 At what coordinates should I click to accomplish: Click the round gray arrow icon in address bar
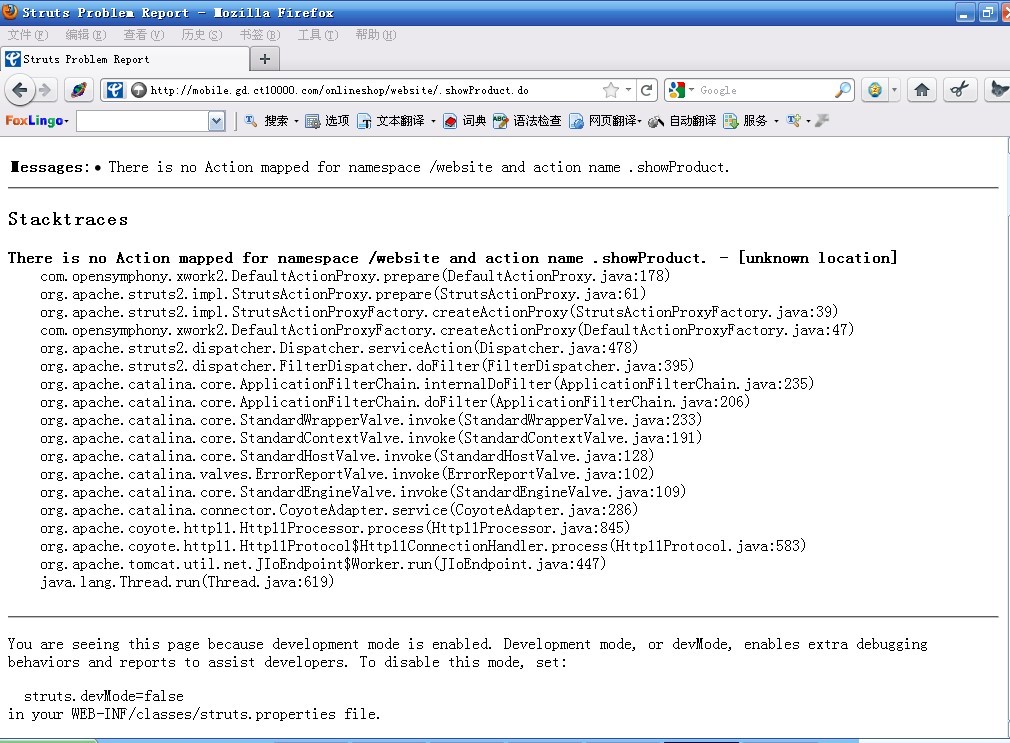(138, 90)
